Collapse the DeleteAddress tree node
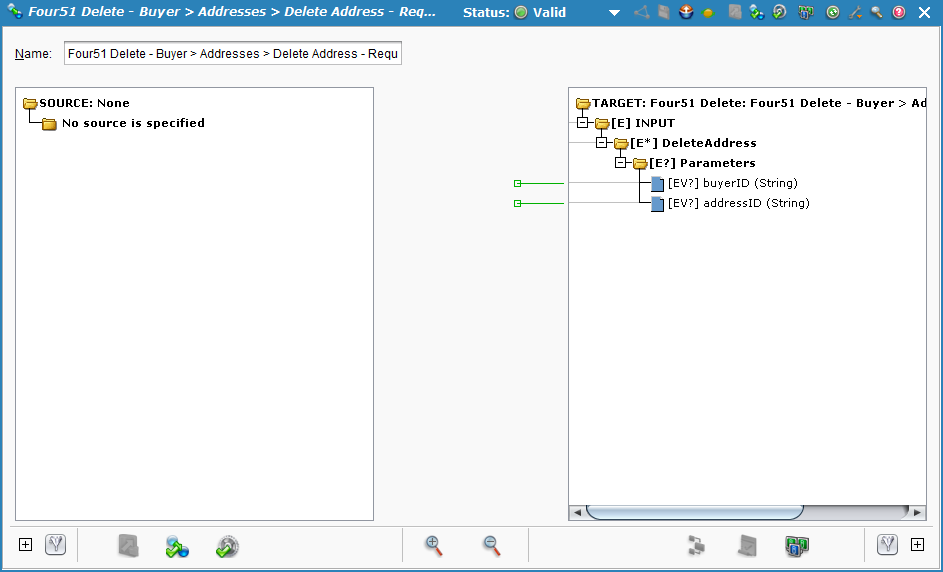 point(602,143)
